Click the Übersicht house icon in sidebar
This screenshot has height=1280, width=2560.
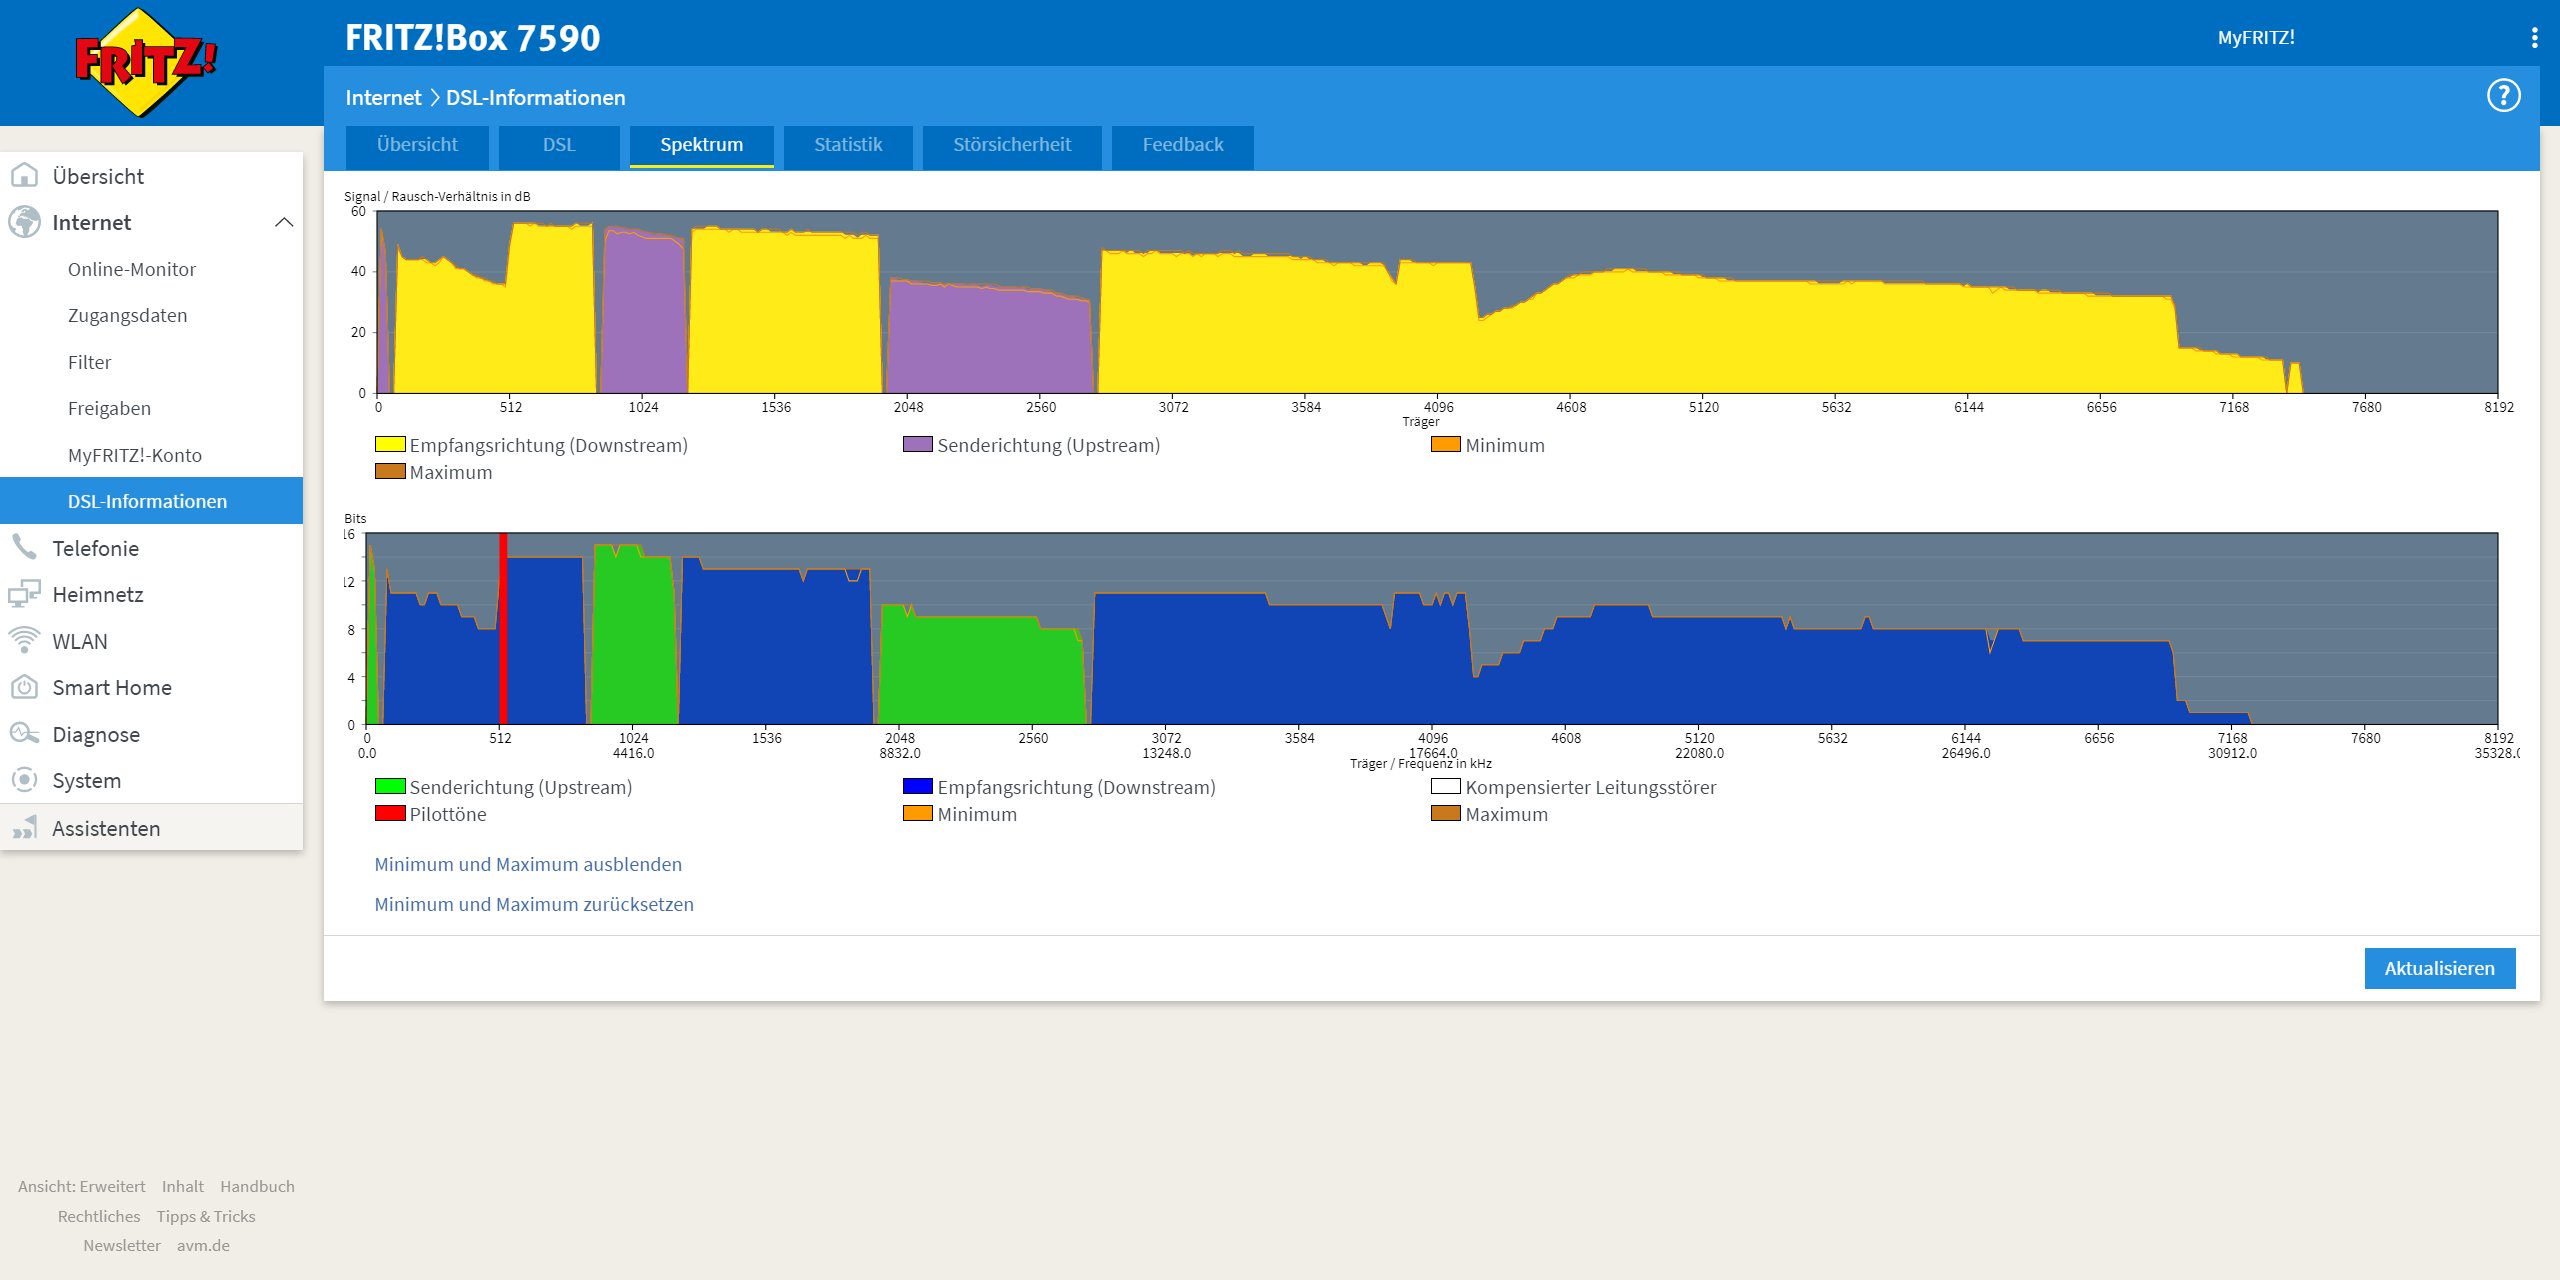pos(24,176)
